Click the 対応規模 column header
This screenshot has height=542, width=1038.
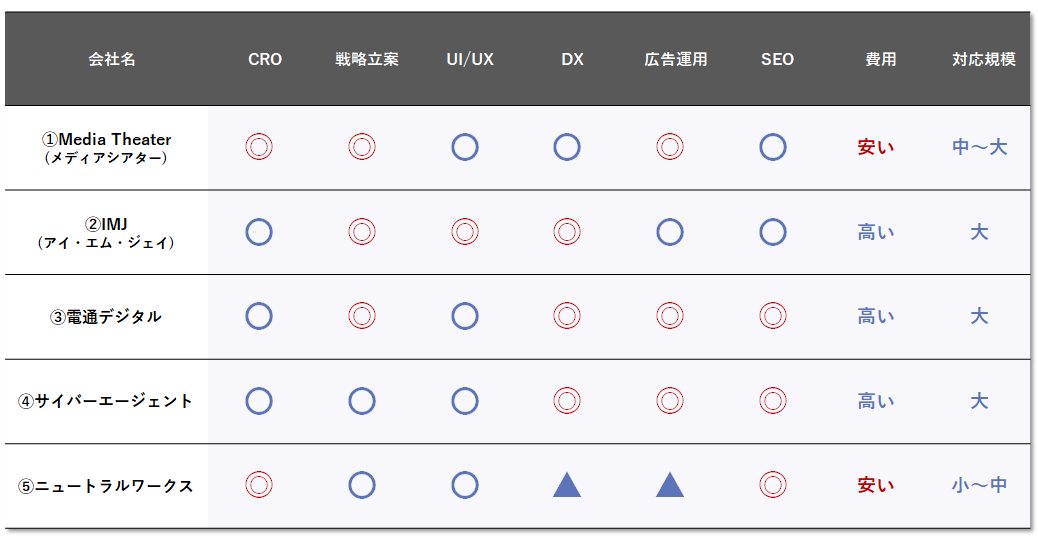(984, 60)
